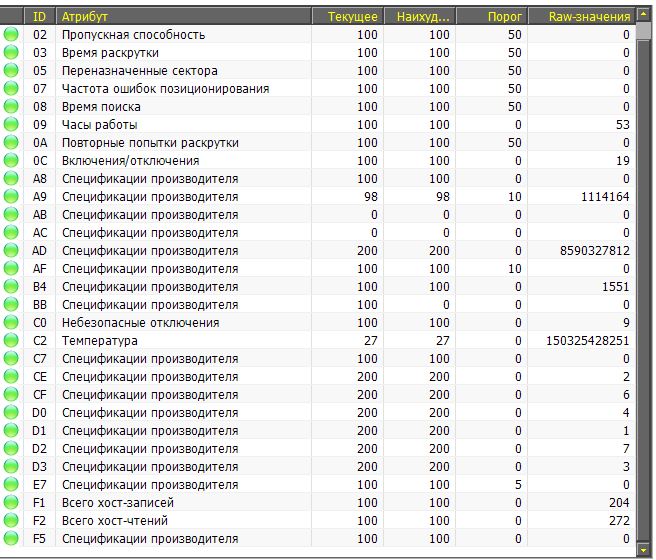656x560 pixels.
Task: Click current value 27 in Температура row
Action: (371, 340)
